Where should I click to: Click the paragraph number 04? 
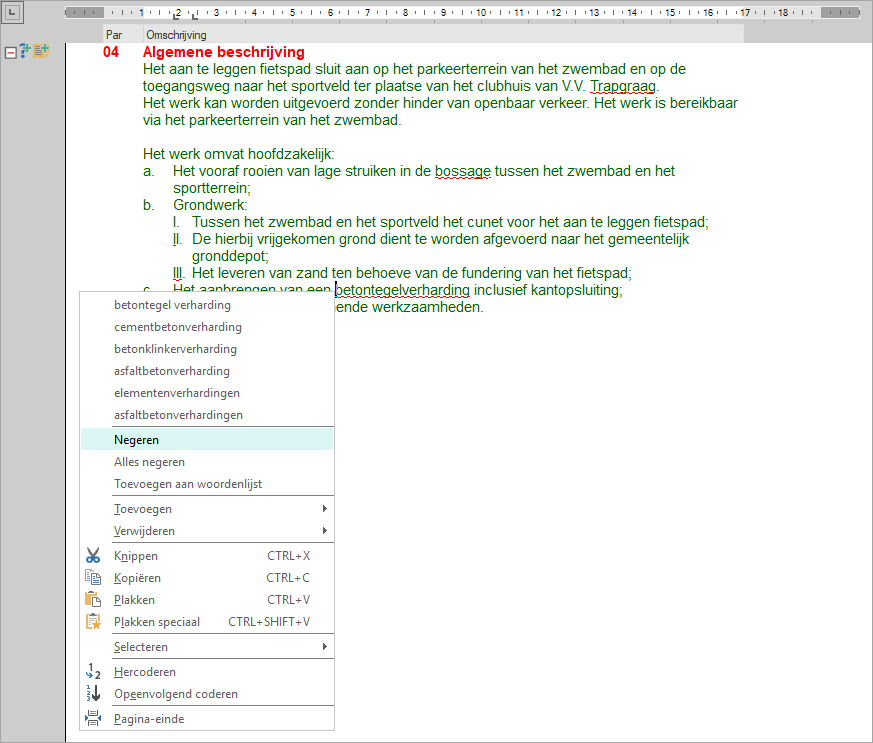pyautogui.click(x=111, y=52)
